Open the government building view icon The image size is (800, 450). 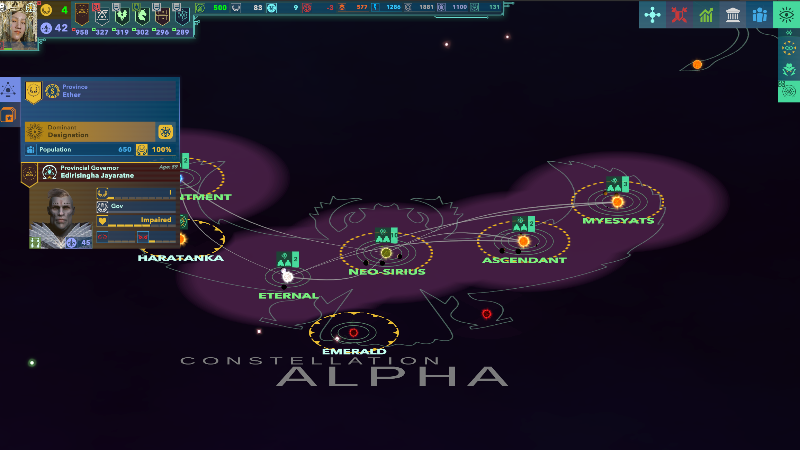click(x=733, y=15)
